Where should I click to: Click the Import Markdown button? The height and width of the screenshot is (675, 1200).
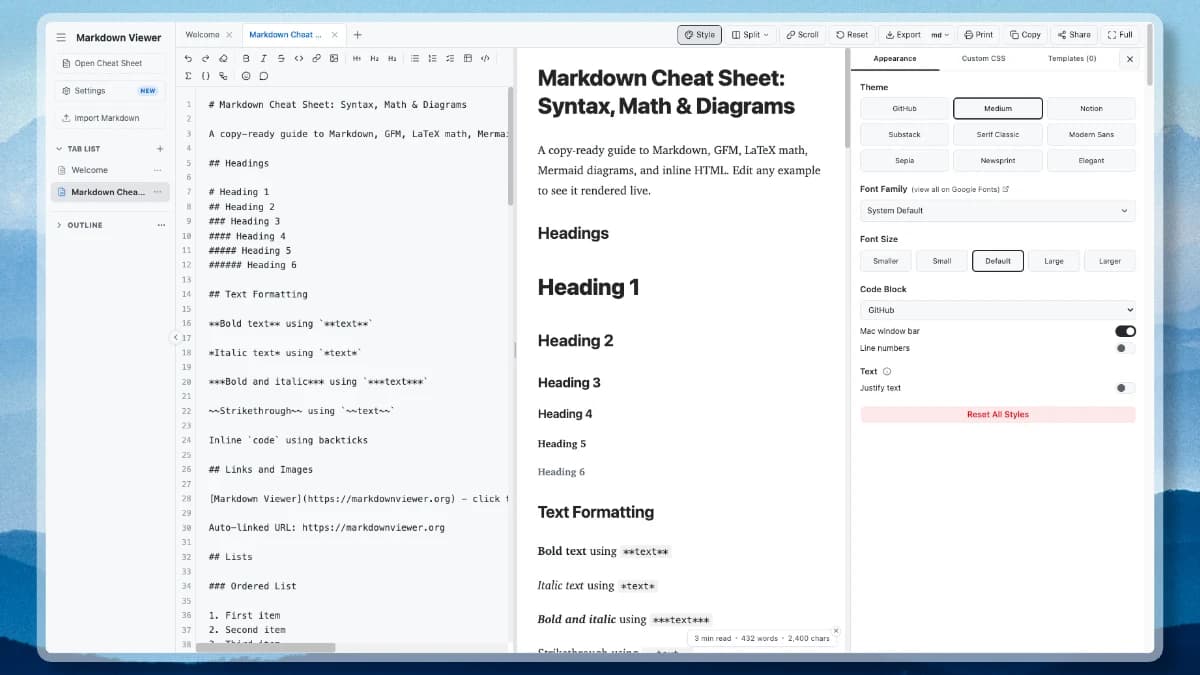point(110,118)
